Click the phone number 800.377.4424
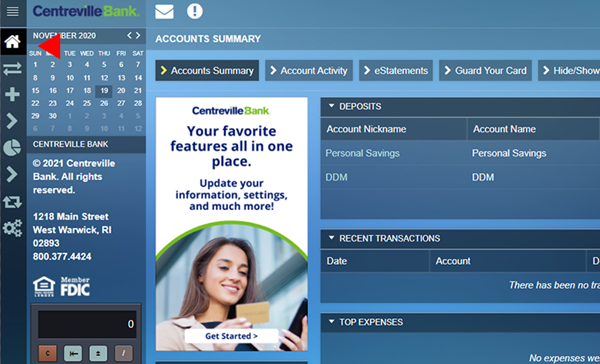Image resolution: width=600 pixels, height=364 pixels. pyautogui.click(x=62, y=256)
